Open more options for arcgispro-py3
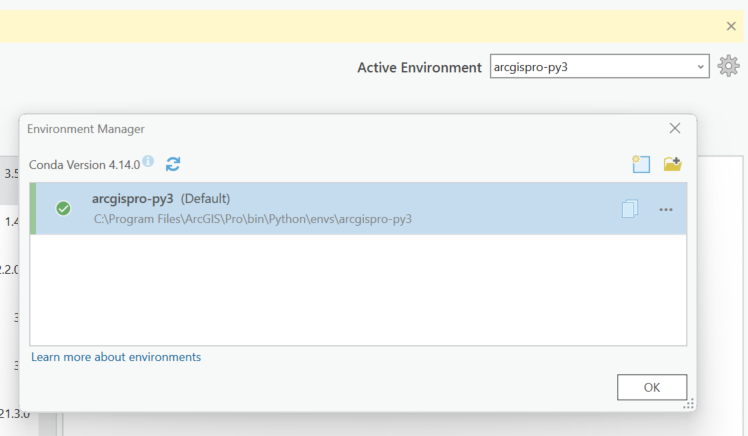748x436 pixels. [x=666, y=209]
